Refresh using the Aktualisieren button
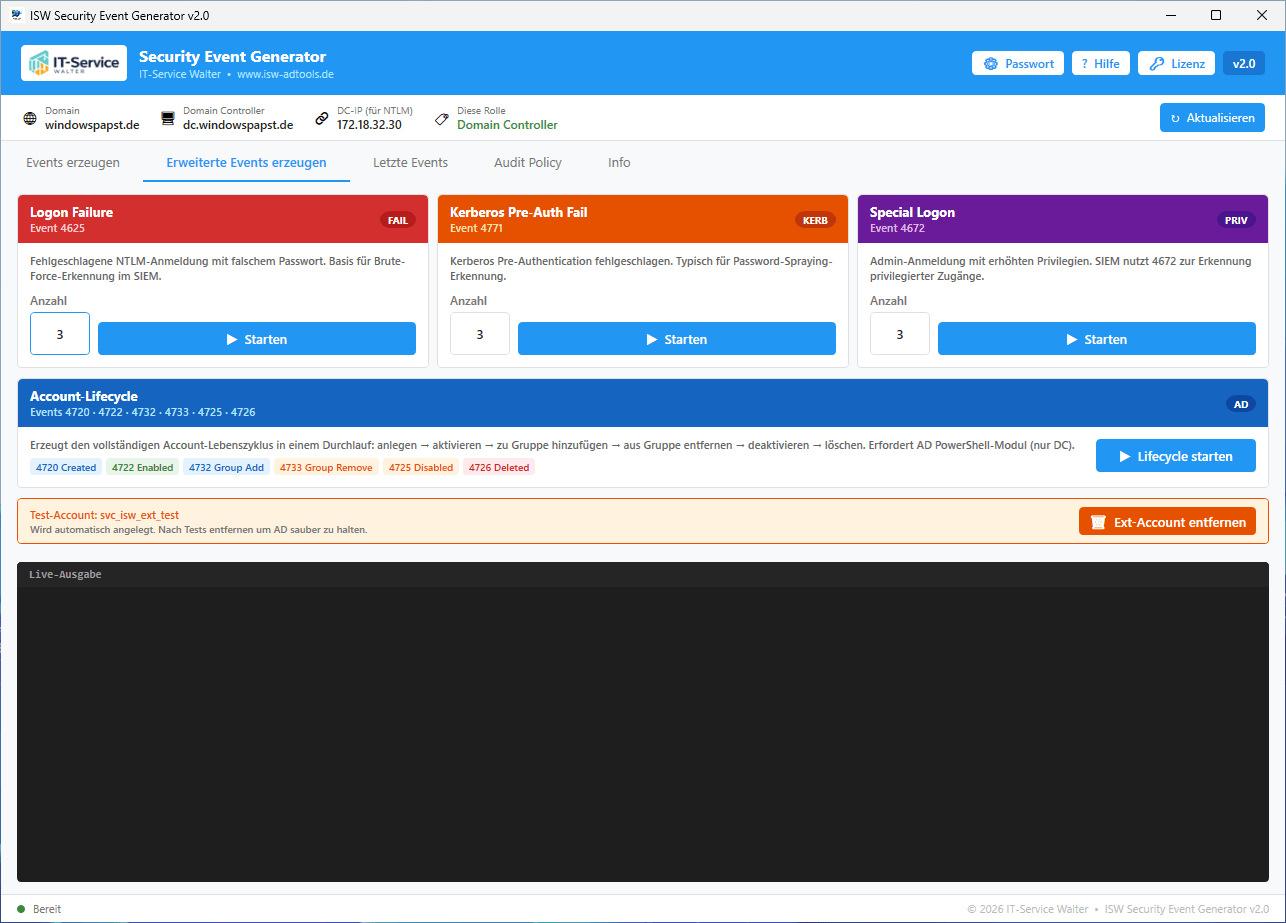This screenshot has height=923, width=1286. click(x=1212, y=118)
